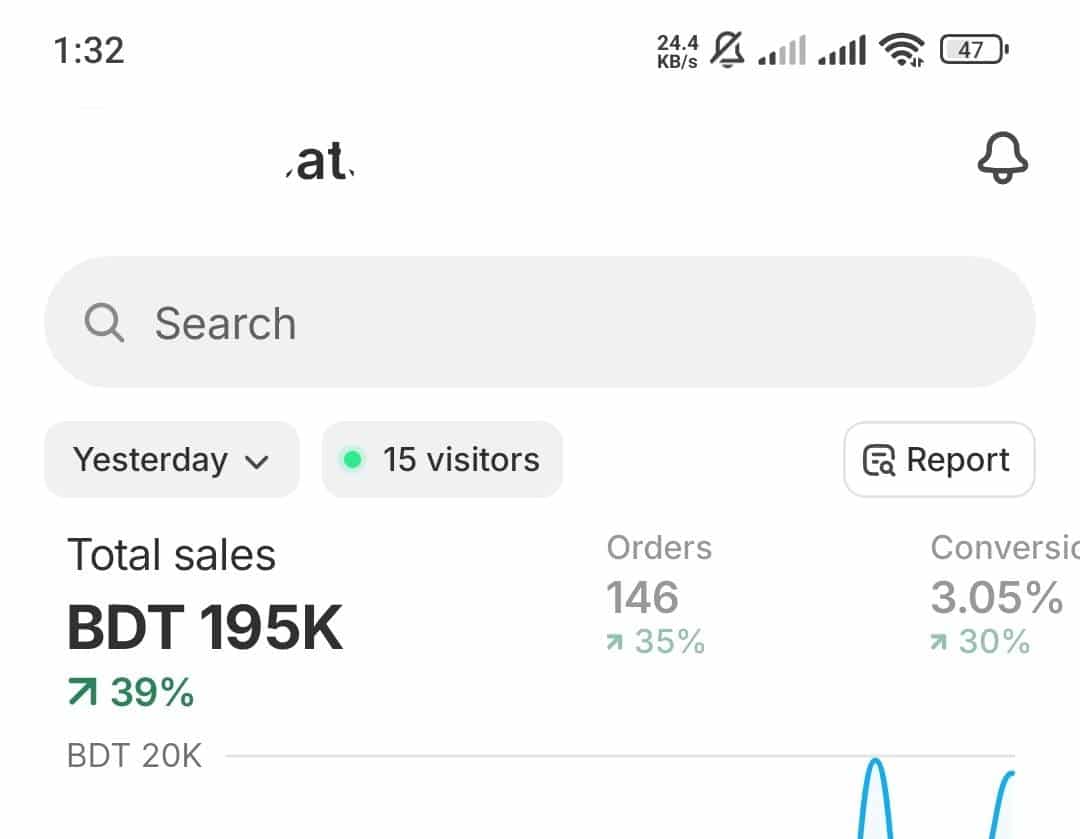
Task: Tap the chevron next to Yesterday
Action: coord(257,462)
